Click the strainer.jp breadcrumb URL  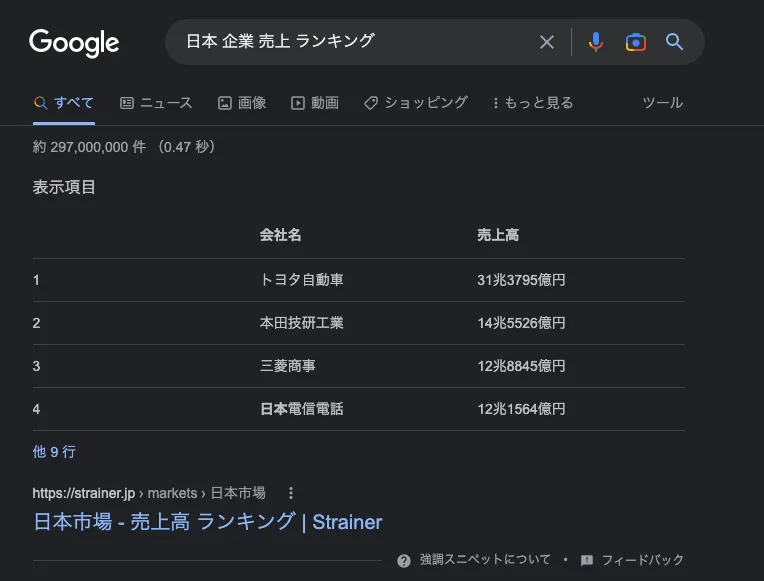[149, 493]
